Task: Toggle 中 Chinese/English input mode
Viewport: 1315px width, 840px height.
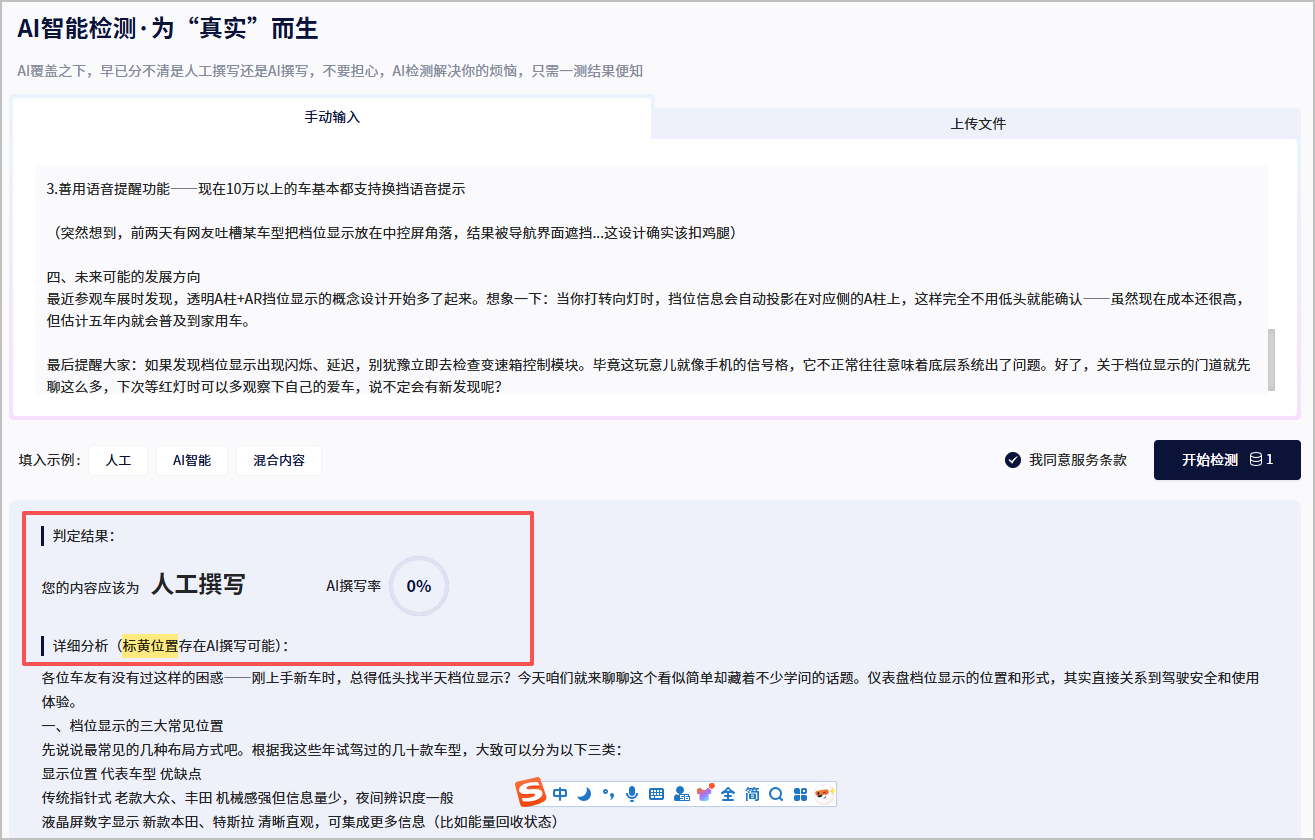Action: point(560,794)
